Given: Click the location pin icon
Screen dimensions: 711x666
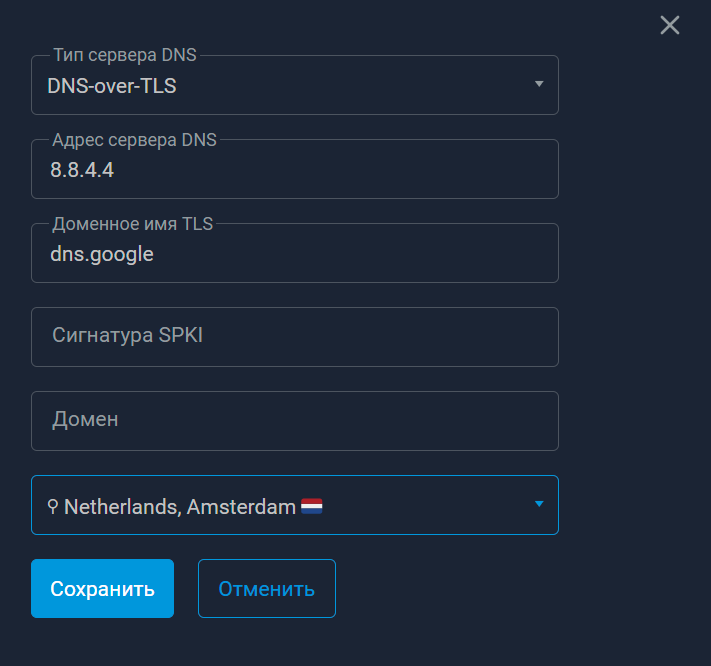Looking at the screenshot, I should point(53,506).
